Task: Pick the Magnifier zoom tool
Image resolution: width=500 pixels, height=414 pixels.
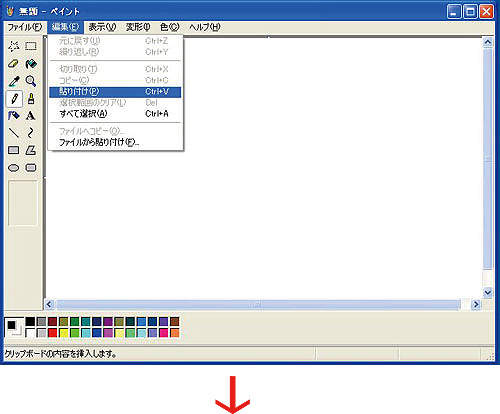Action: point(31,81)
